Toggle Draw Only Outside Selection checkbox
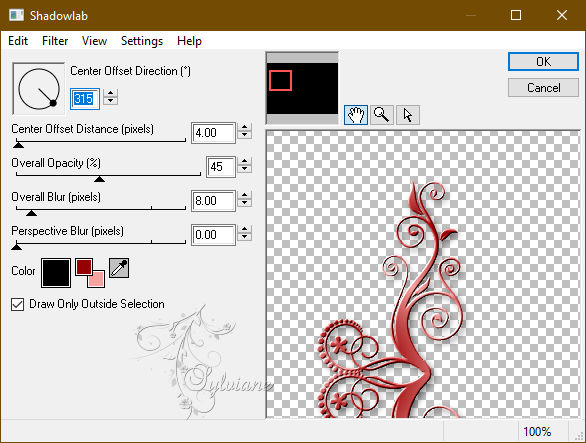 point(18,304)
